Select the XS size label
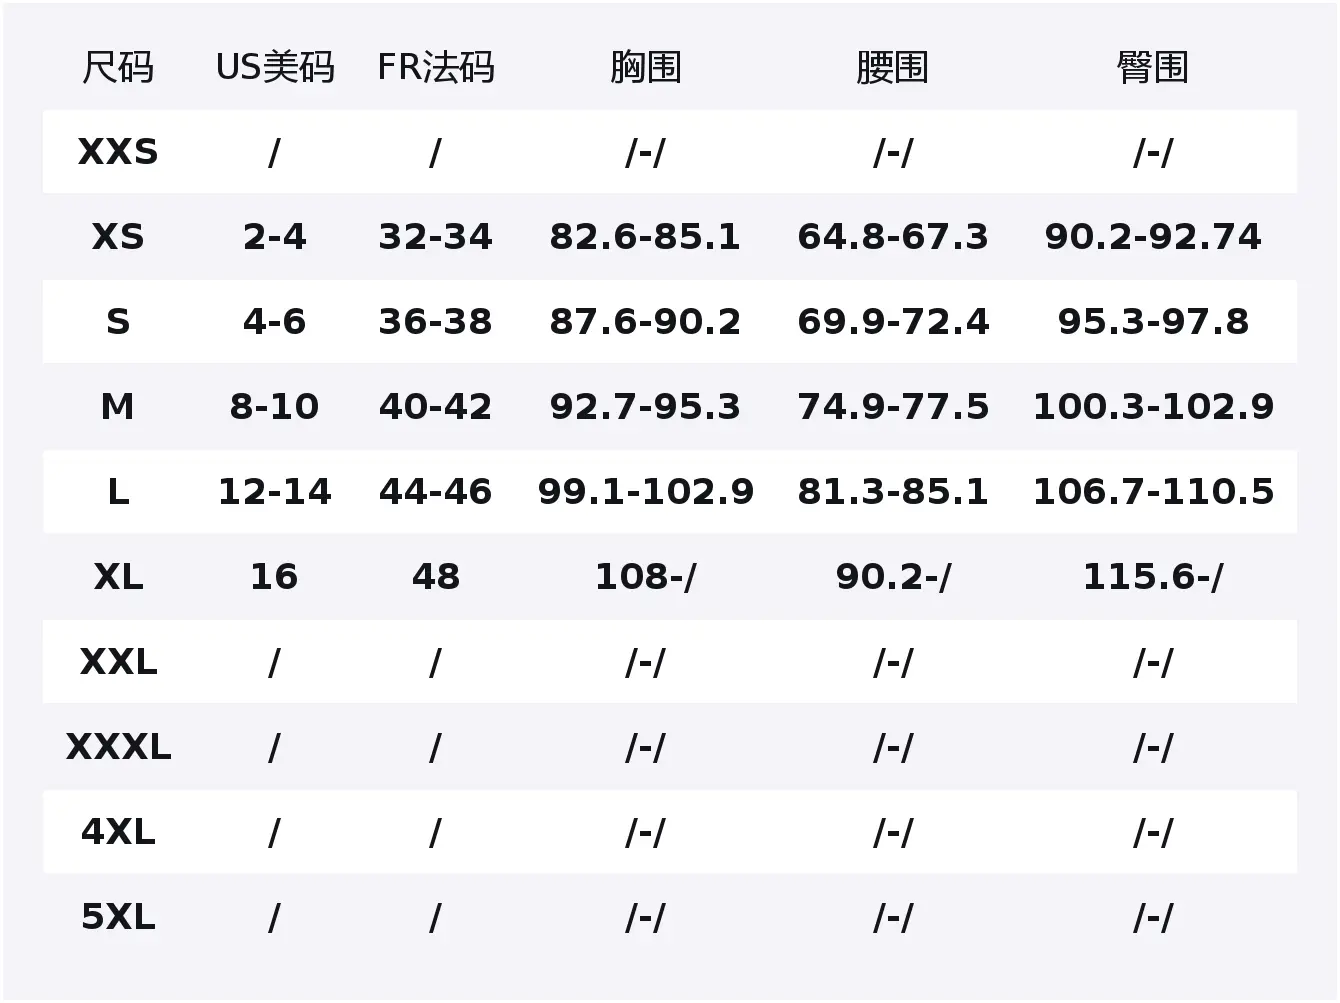This screenshot has width=1340, height=1003. coord(118,237)
